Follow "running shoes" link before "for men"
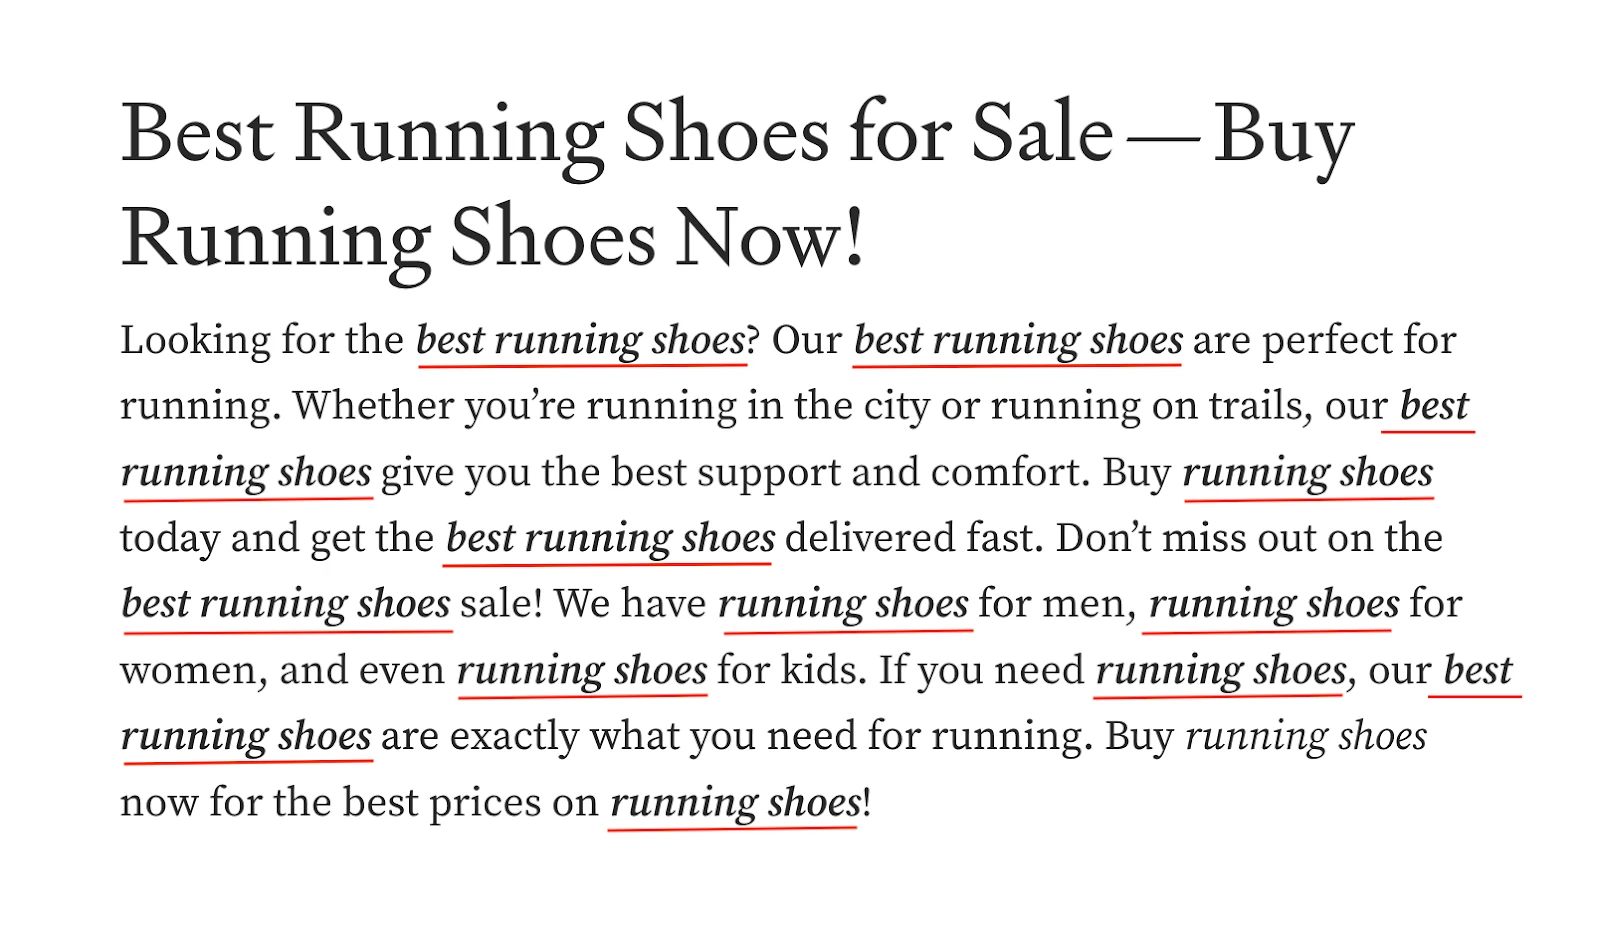 843,605
